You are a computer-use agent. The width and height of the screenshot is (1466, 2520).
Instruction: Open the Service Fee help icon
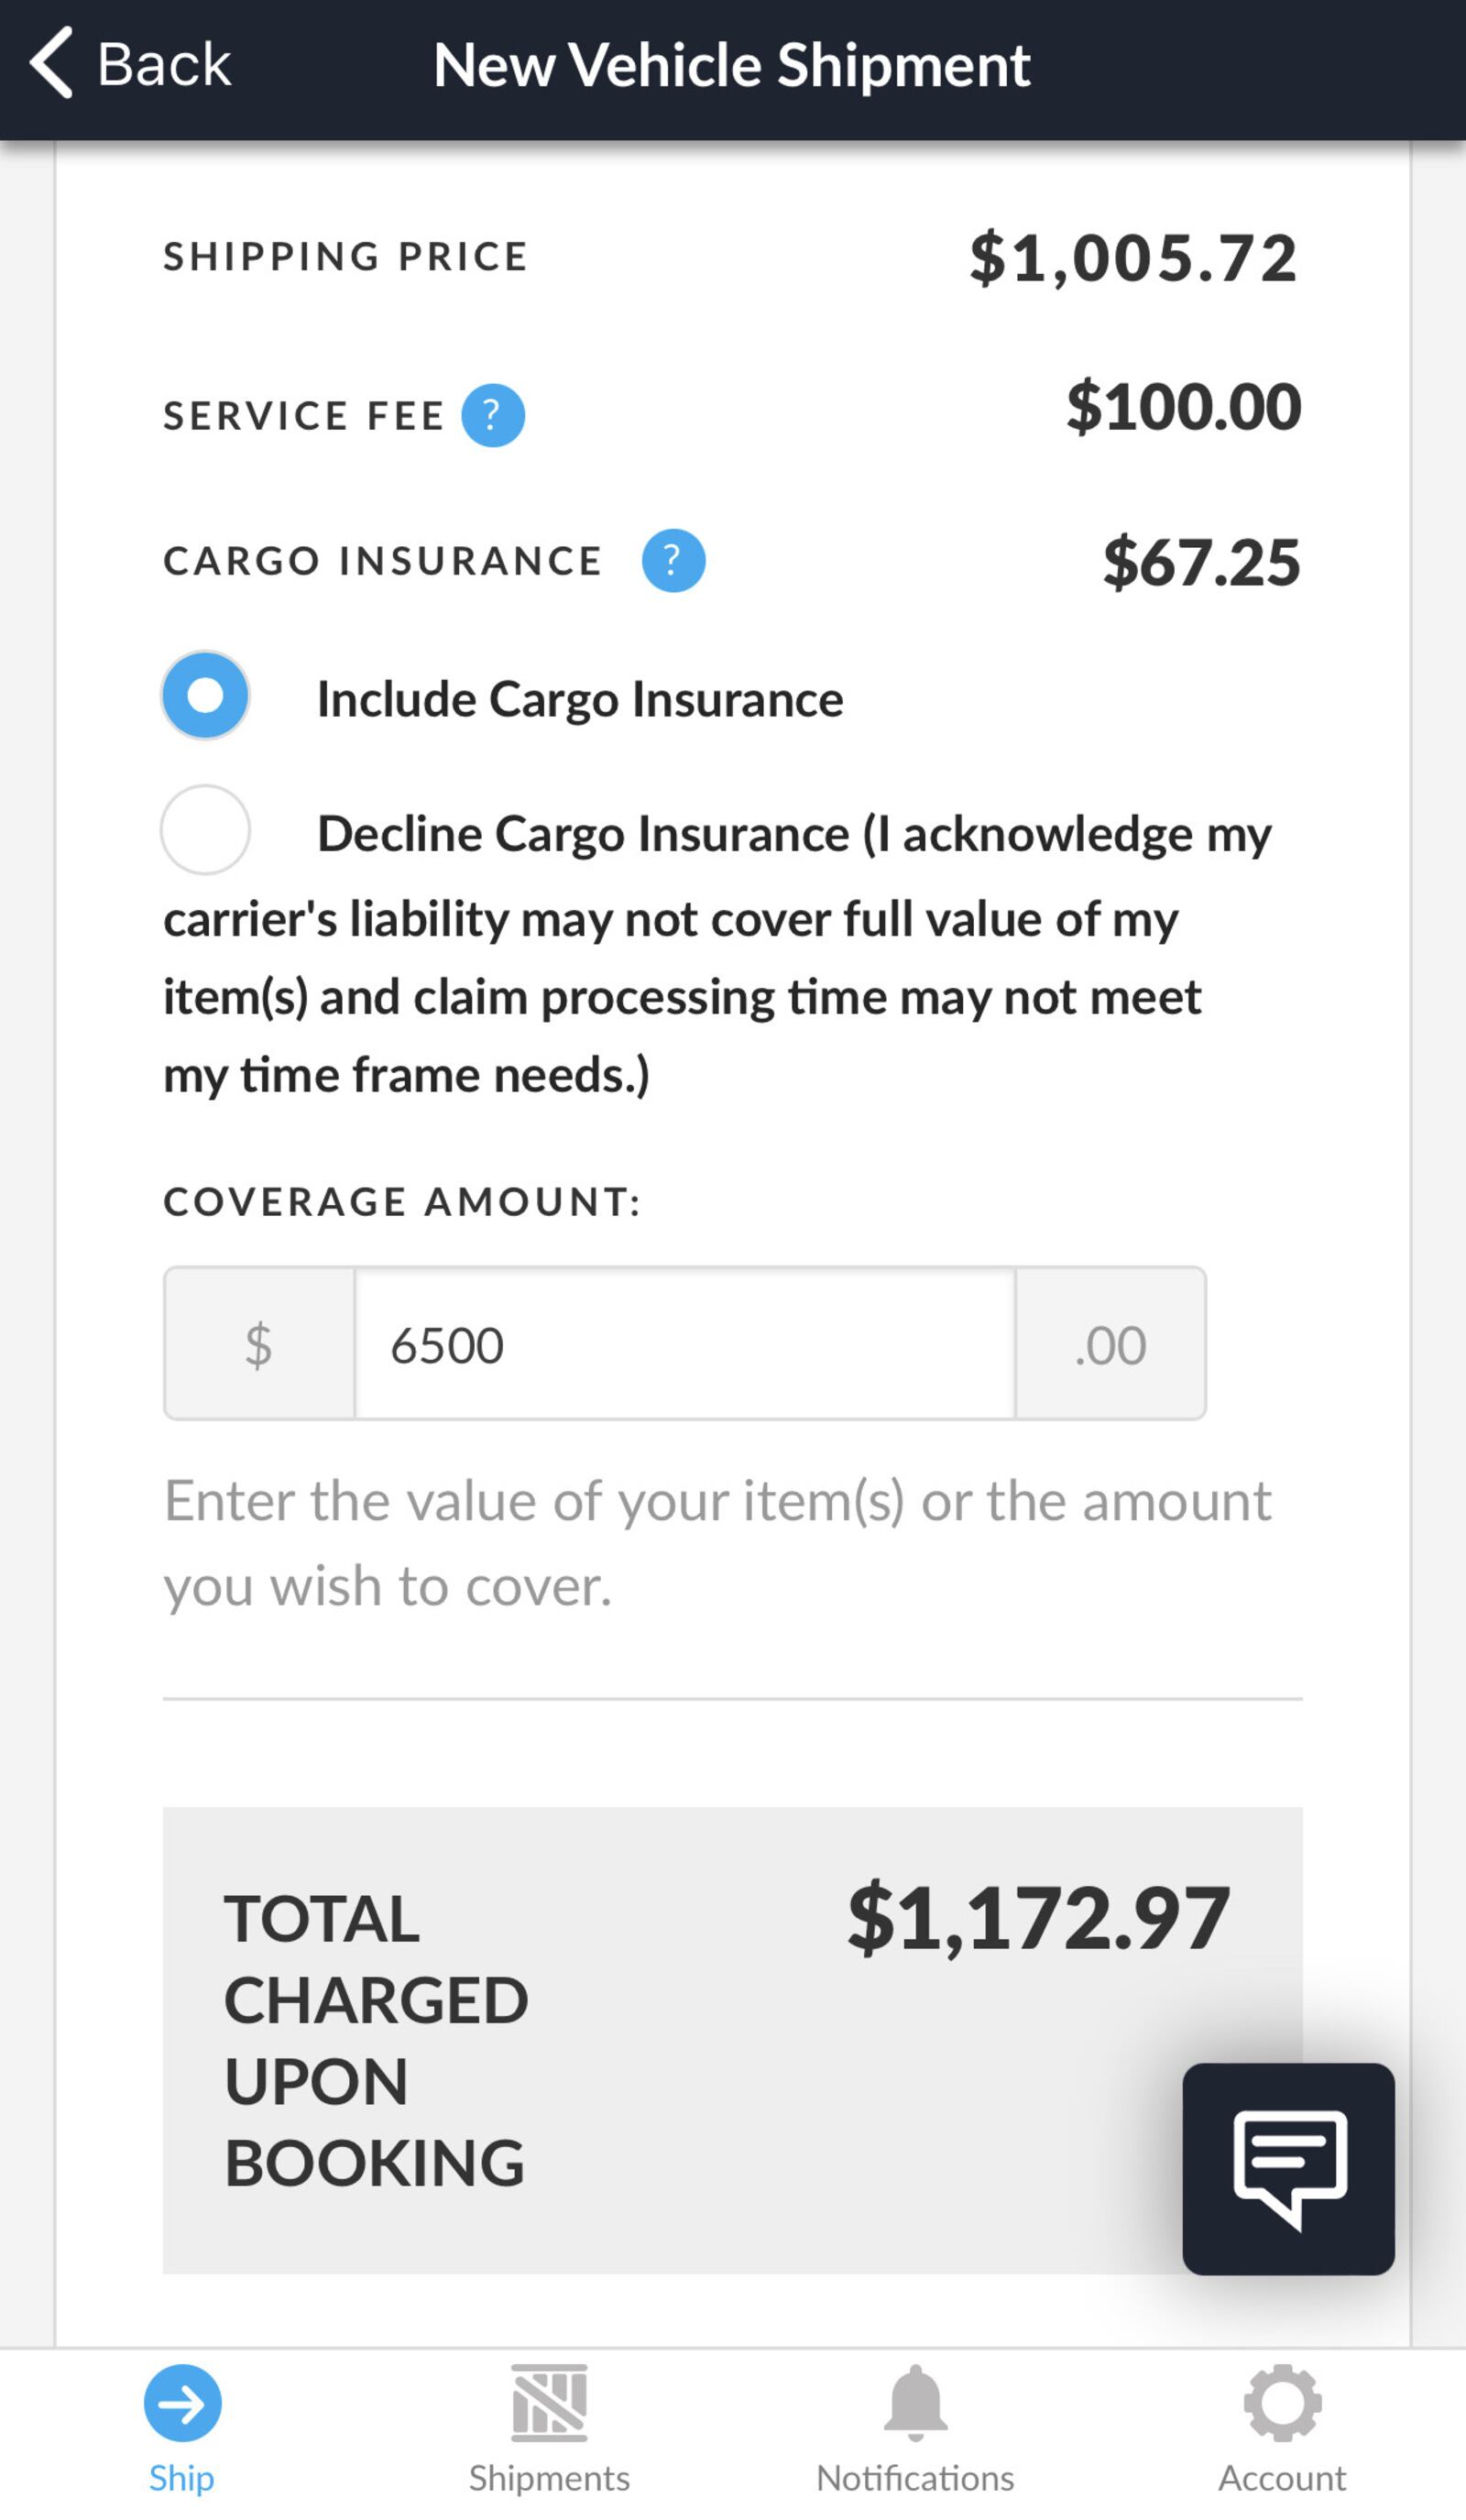492,415
